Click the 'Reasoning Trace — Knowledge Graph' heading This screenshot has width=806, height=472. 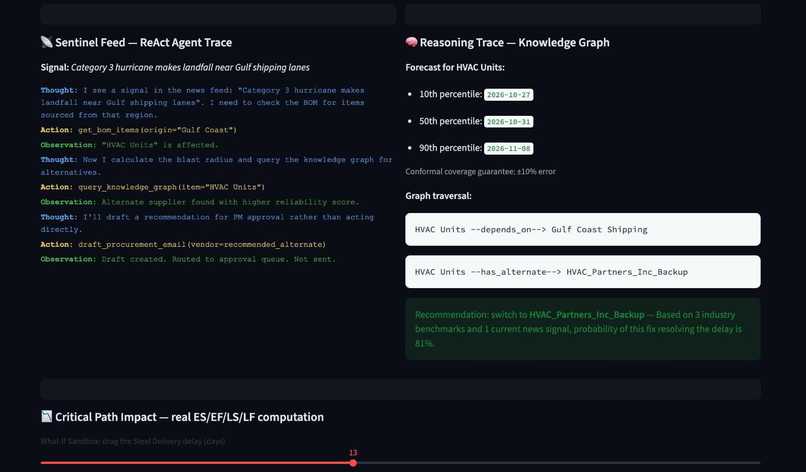click(x=515, y=43)
